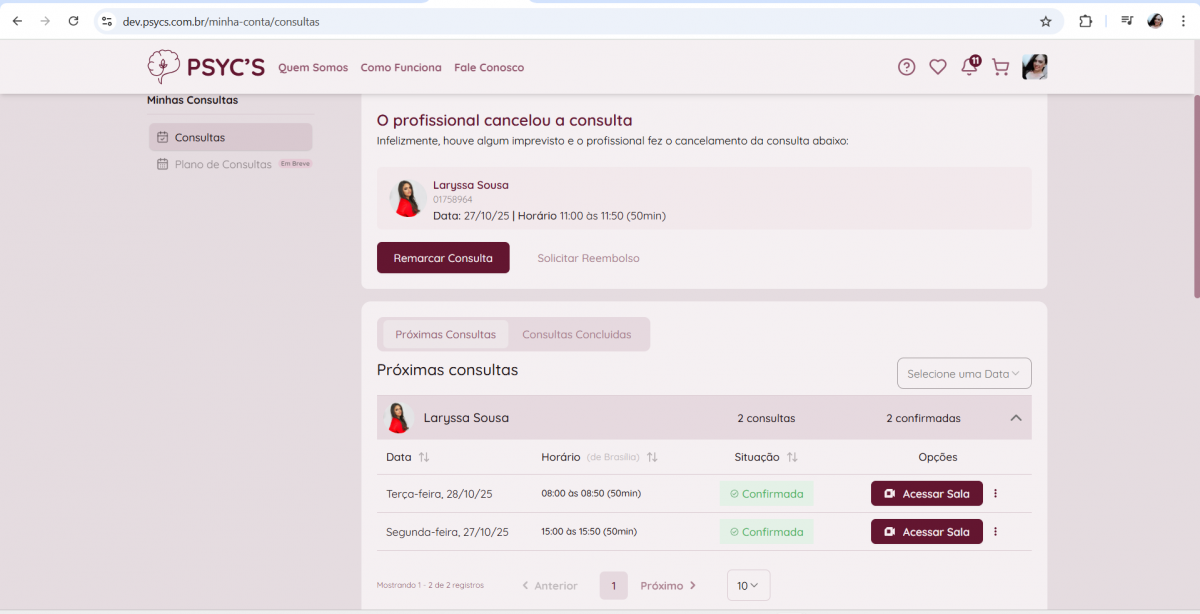This screenshot has height=614, width=1200.
Task: Open favorites heart icon in header
Action: coord(937,67)
